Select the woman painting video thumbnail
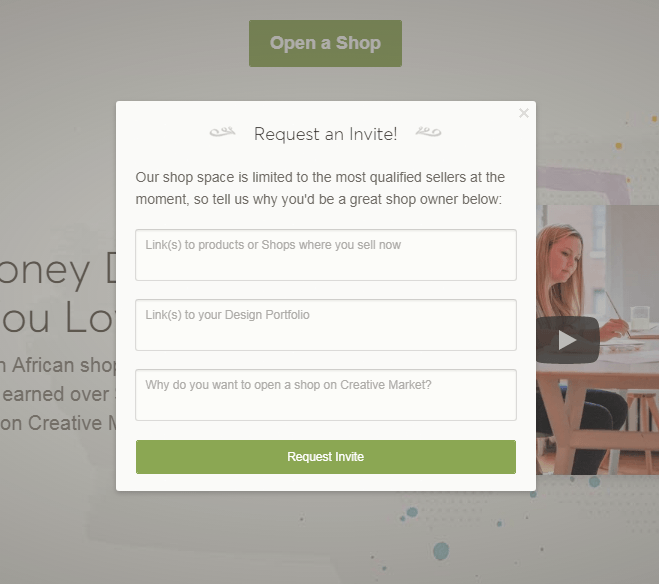The image size is (659, 584). coord(597,339)
